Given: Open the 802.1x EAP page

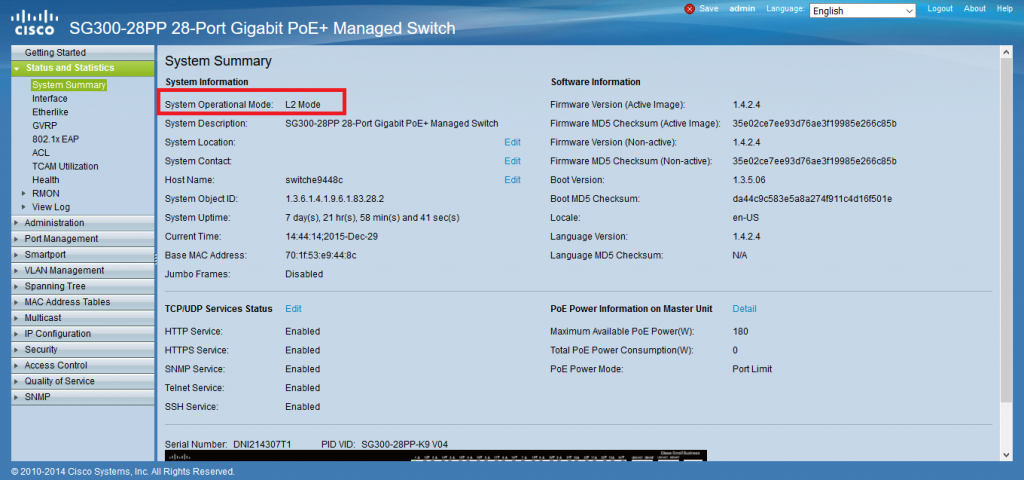Looking at the screenshot, I should tap(56, 139).
